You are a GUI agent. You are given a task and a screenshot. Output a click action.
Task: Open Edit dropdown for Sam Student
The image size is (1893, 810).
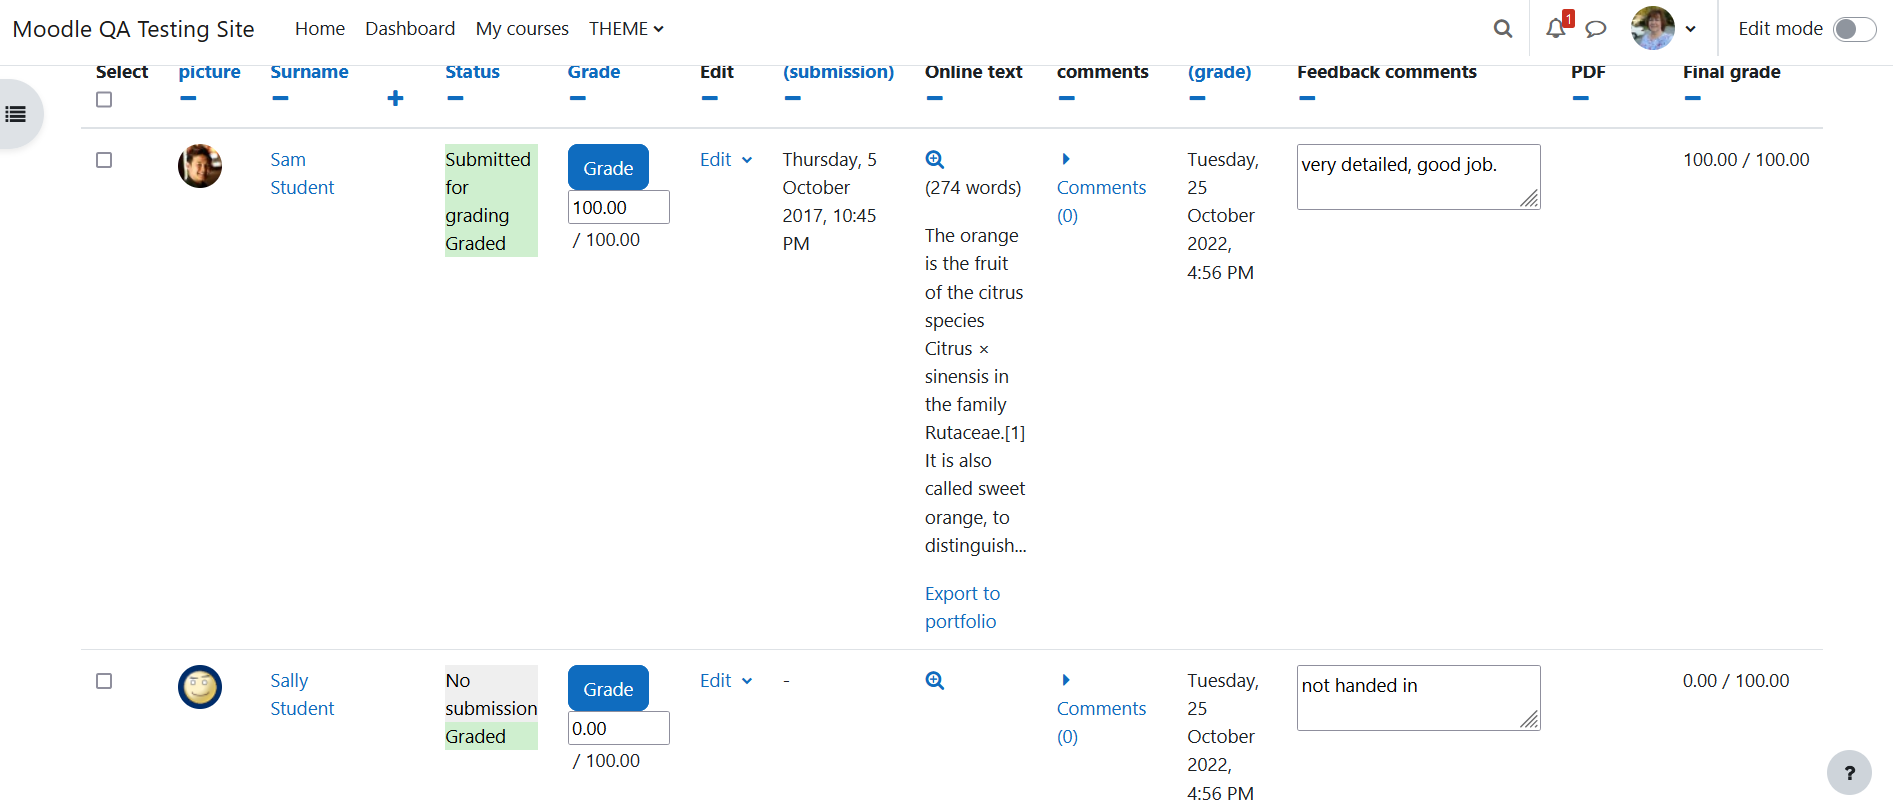[726, 160]
